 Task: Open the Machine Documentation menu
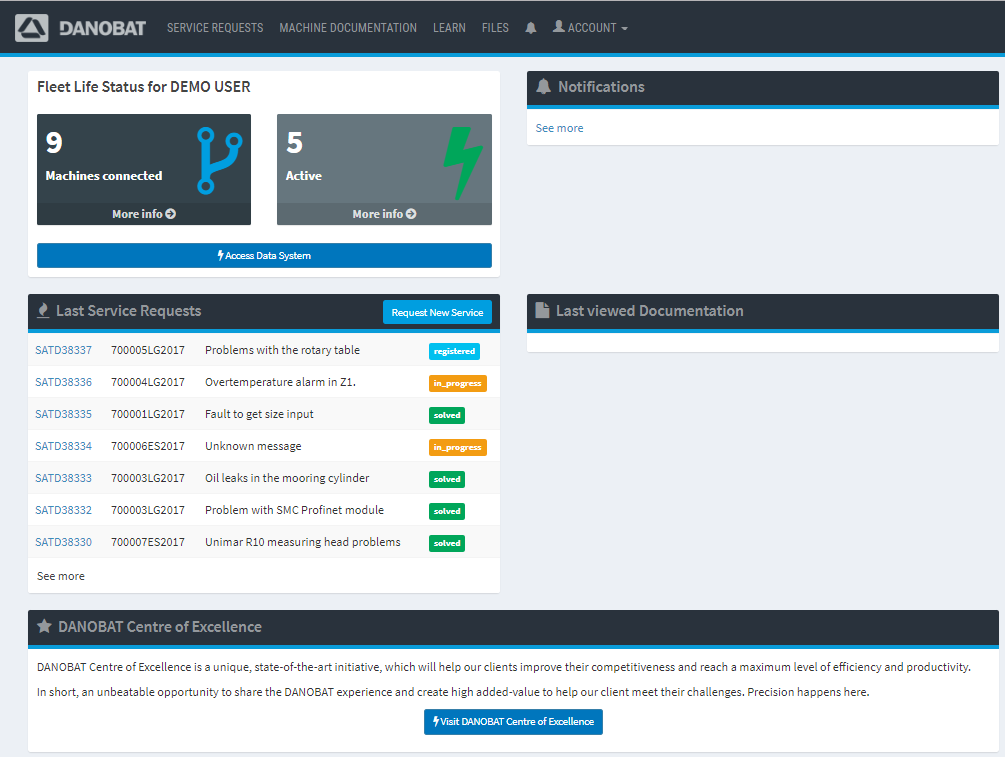pyautogui.click(x=348, y=28)
